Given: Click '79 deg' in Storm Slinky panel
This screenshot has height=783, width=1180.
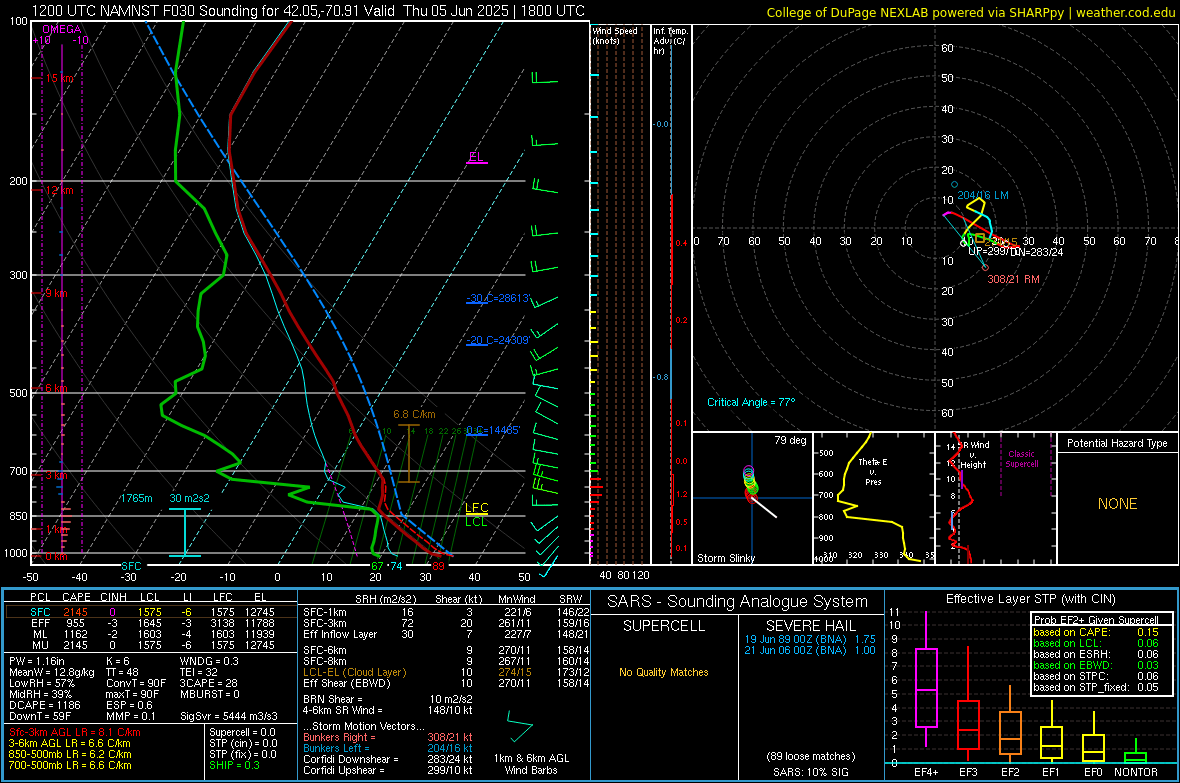Looking at the screenshot, I should click(x=790, y=440).
